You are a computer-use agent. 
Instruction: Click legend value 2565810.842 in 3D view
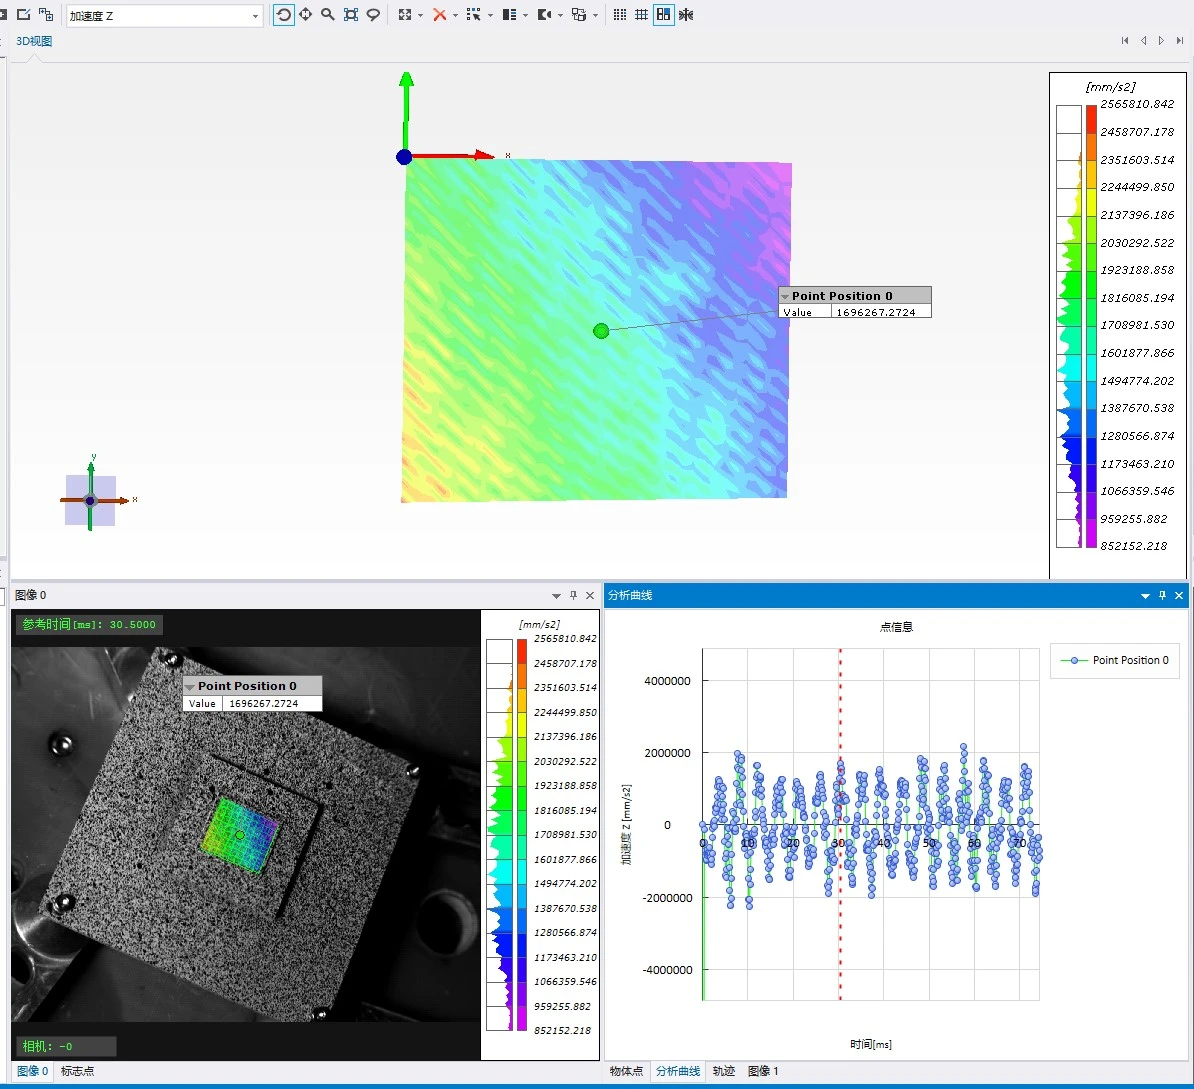click(1137, 104)
